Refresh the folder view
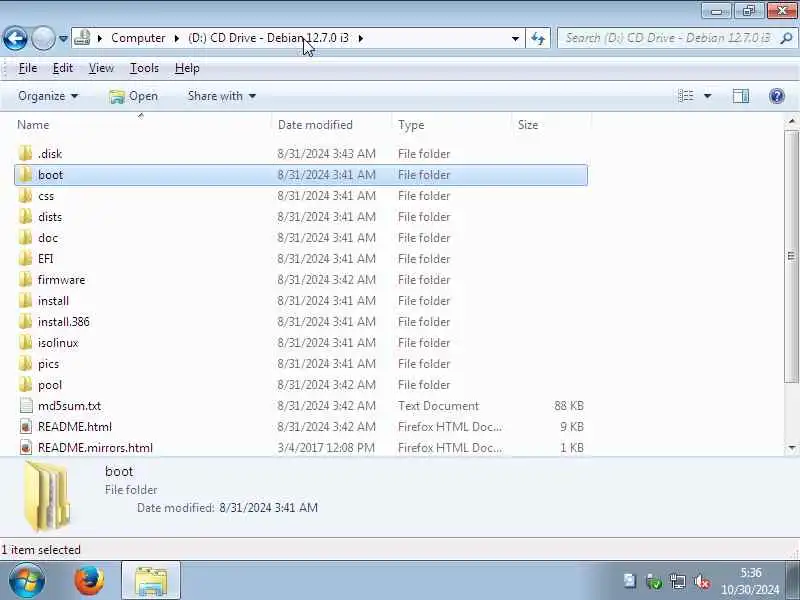This screenshot has width=800, height=600. click(x=538, y=38)
